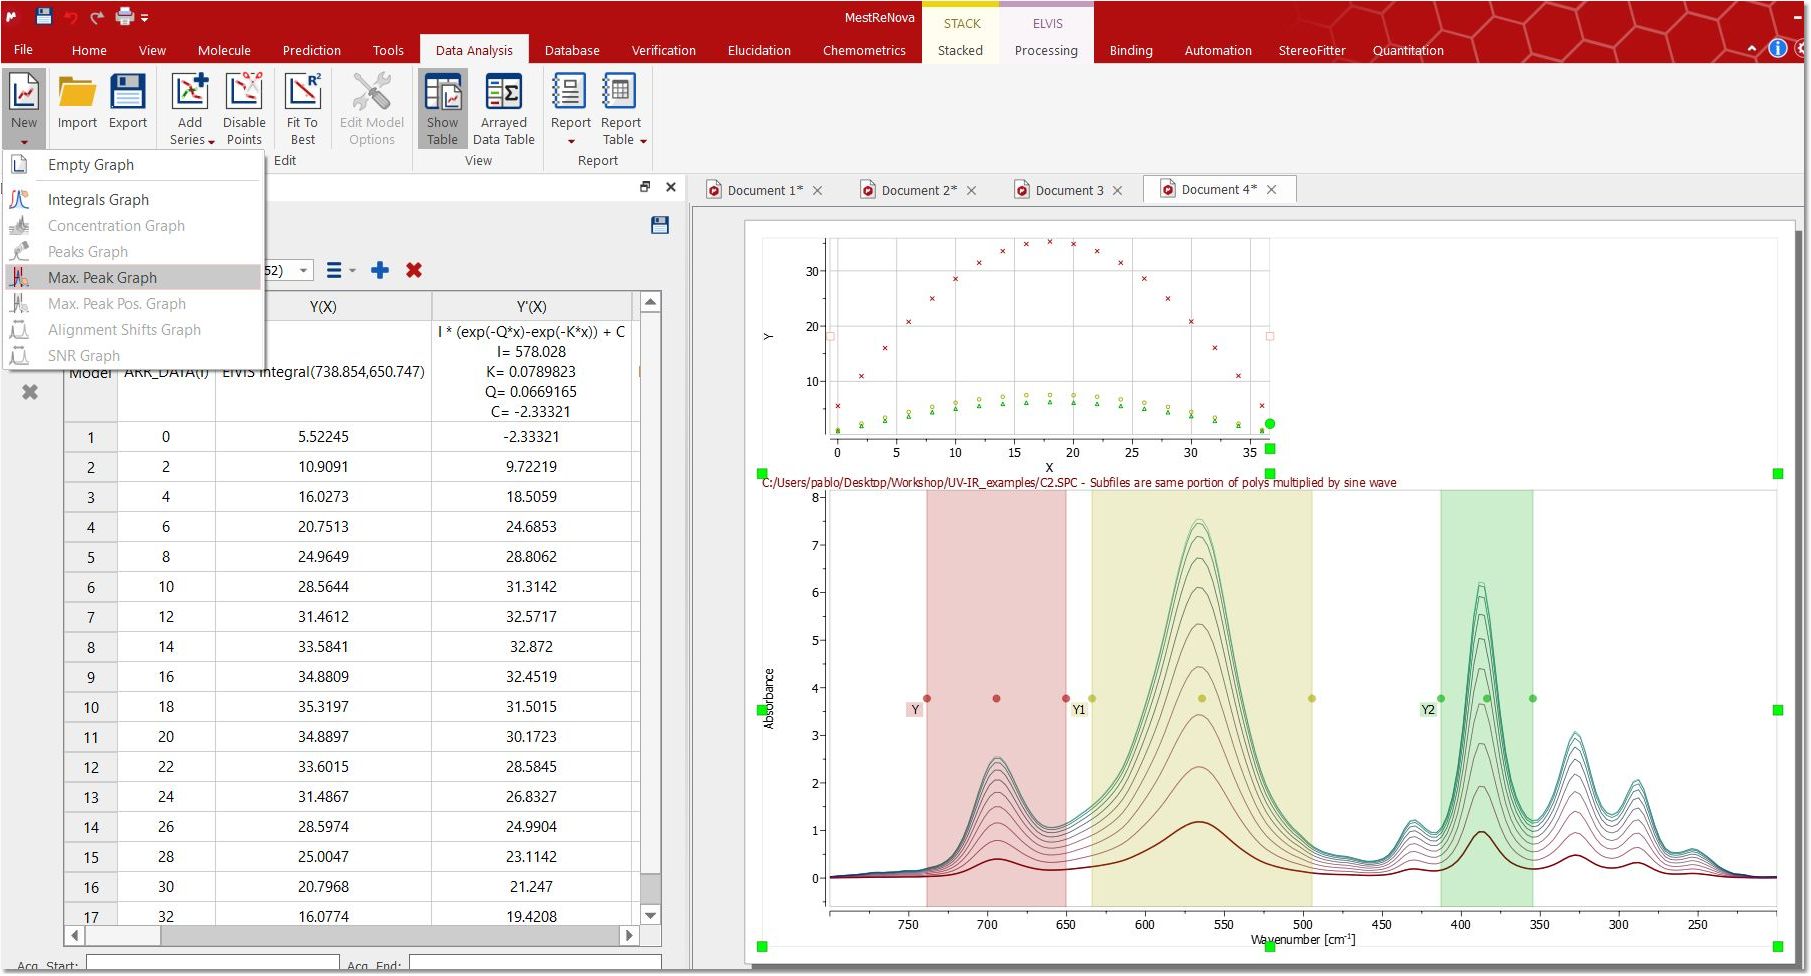
Task: Click the Report icon
Action: (570, 92)
